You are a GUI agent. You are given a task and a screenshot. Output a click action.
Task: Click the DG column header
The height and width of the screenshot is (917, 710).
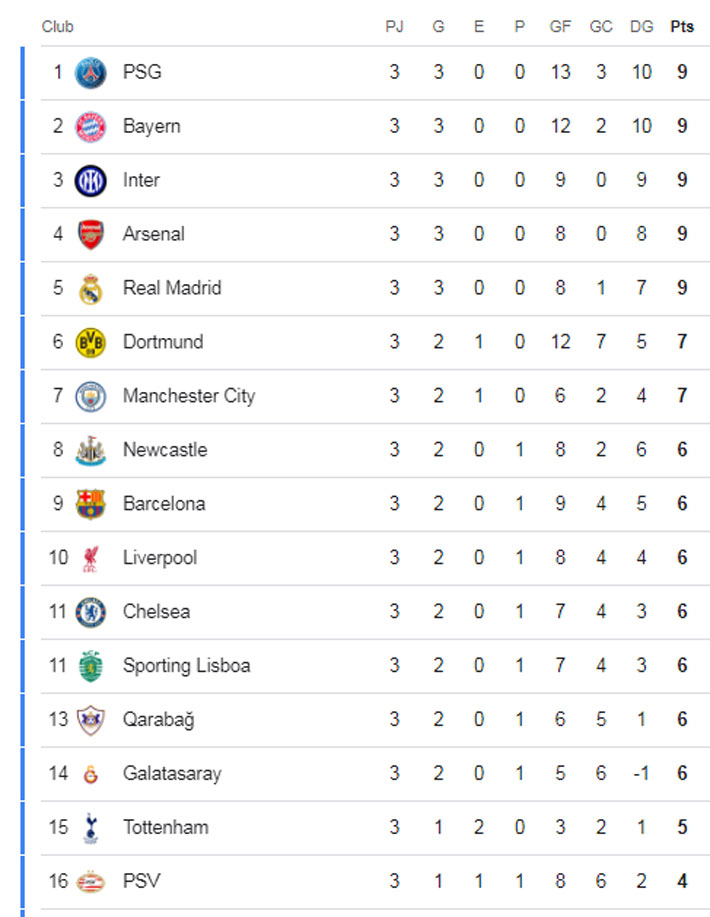click(x=641, y=27)
